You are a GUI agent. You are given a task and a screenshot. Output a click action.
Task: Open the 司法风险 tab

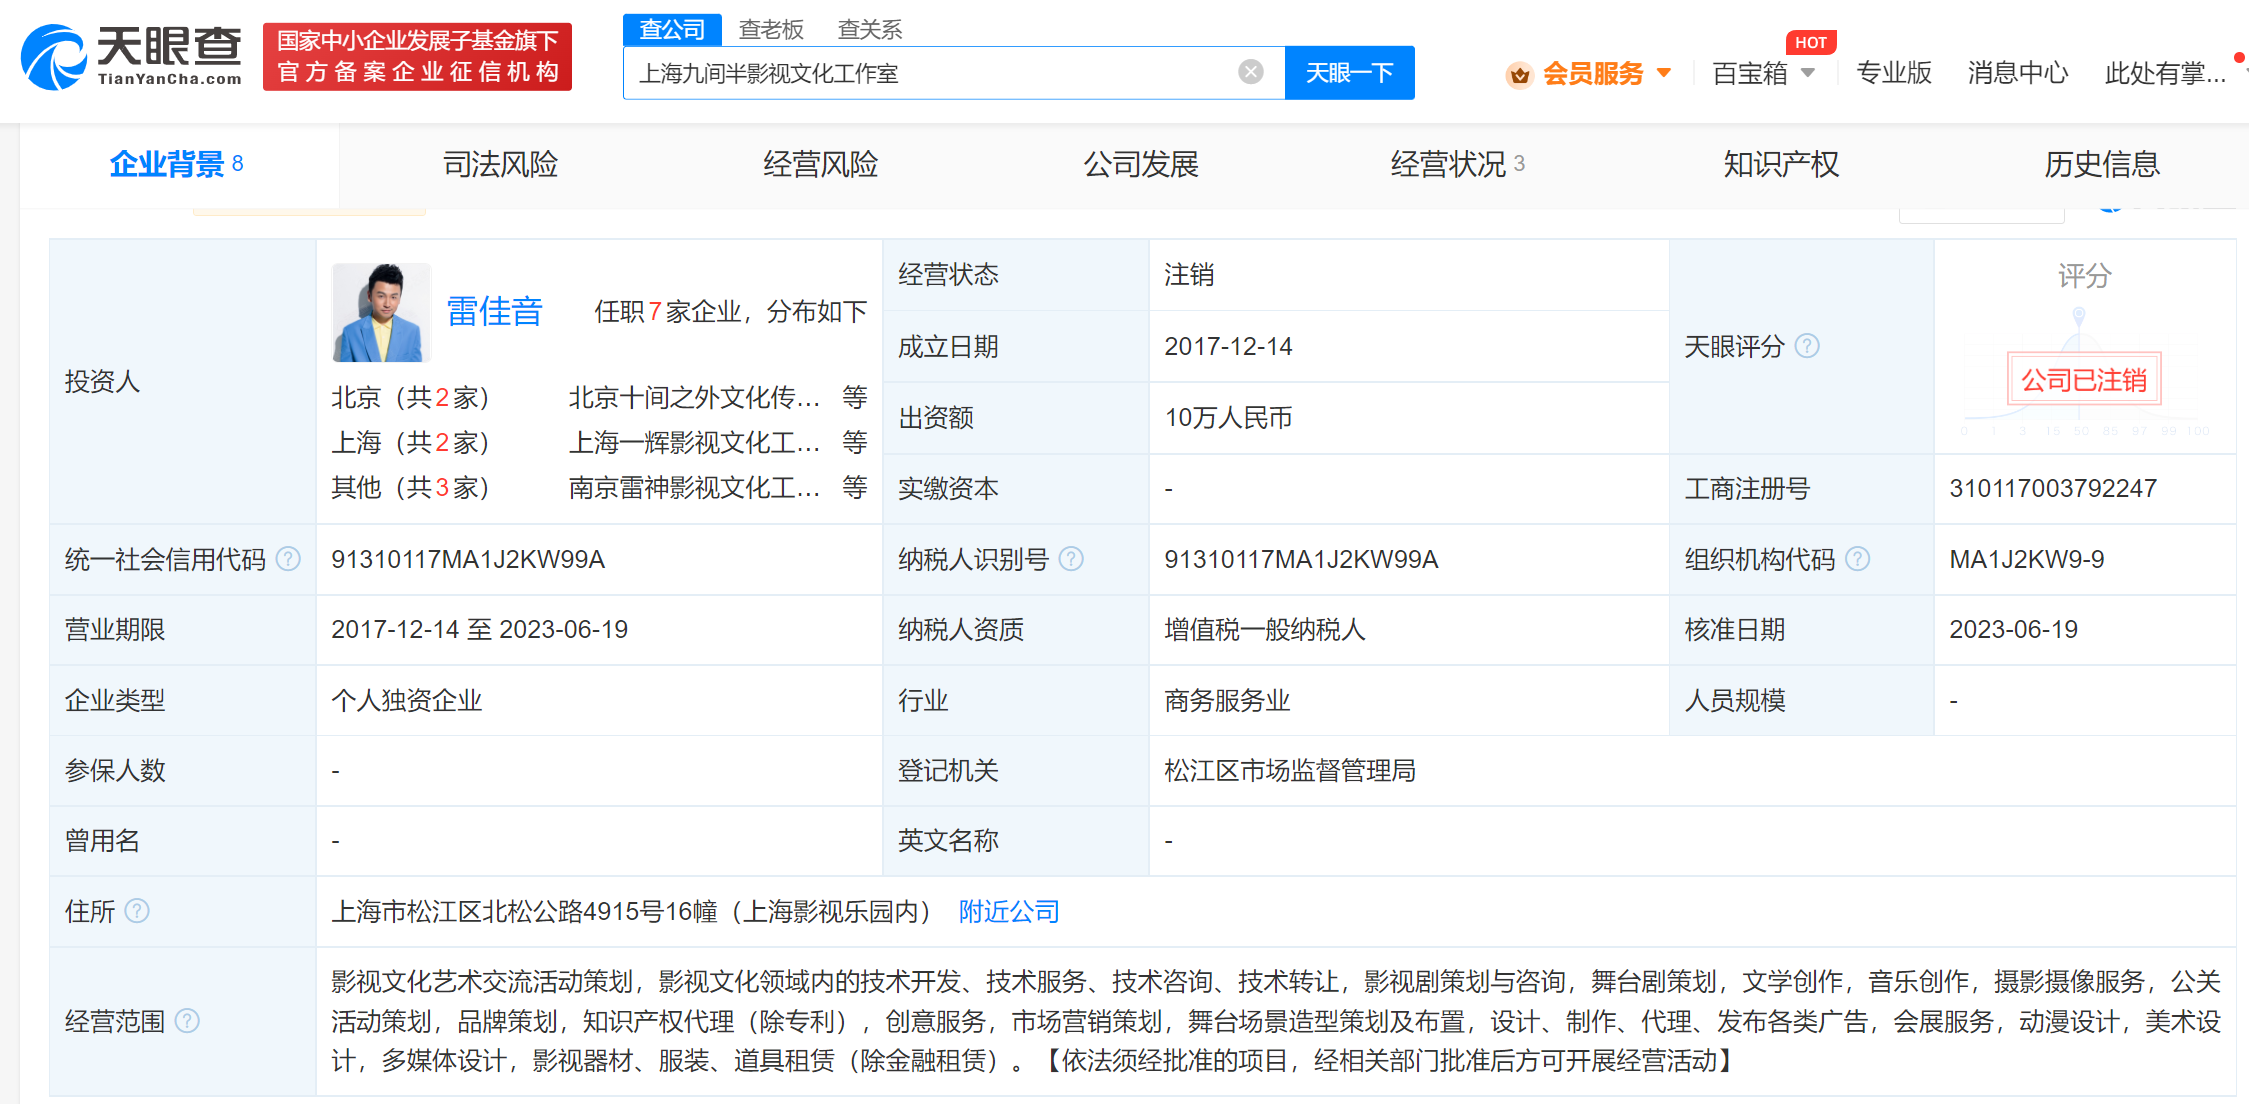[501, 164]
